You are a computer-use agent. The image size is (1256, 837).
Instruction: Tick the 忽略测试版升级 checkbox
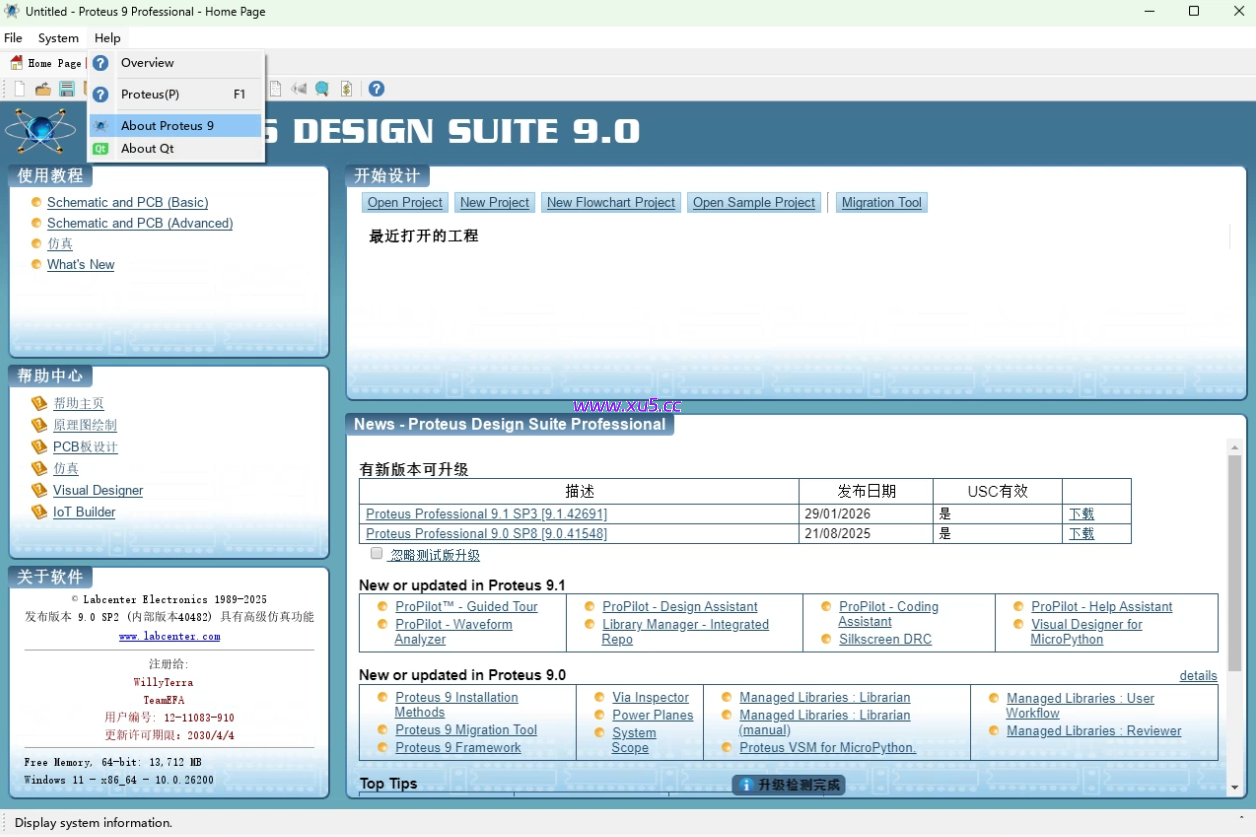pos(377,554)
